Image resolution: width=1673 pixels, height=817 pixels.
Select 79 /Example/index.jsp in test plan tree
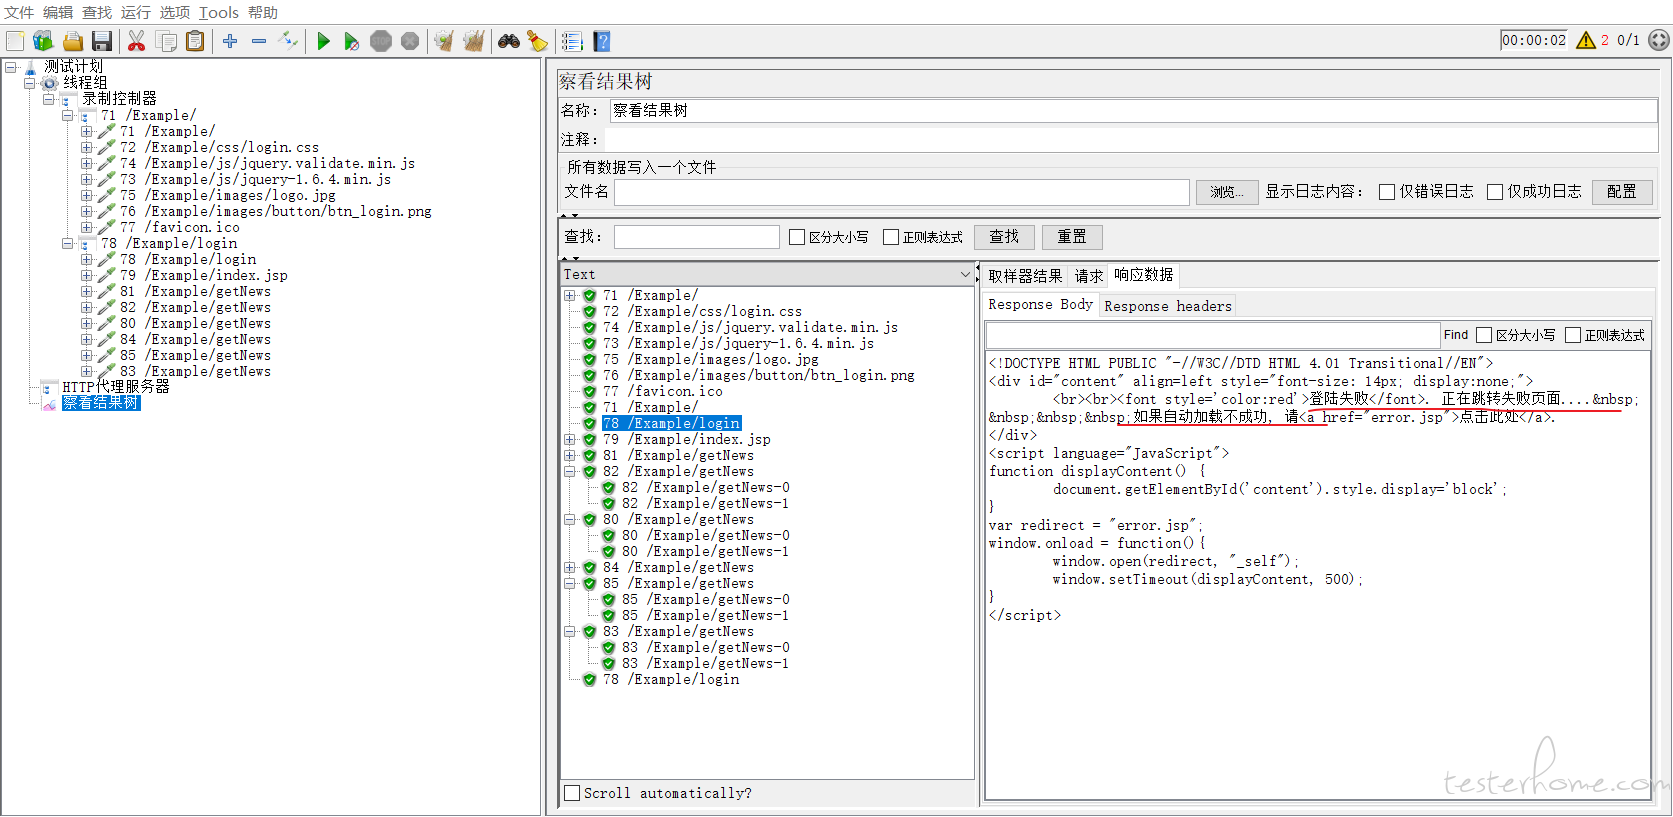click(x=204, y=275)
